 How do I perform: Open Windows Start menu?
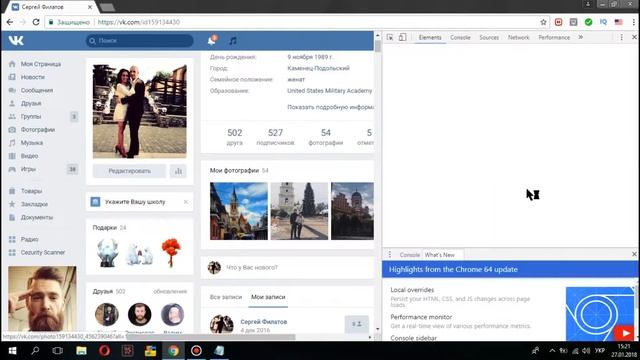click(x=13, y=351)
